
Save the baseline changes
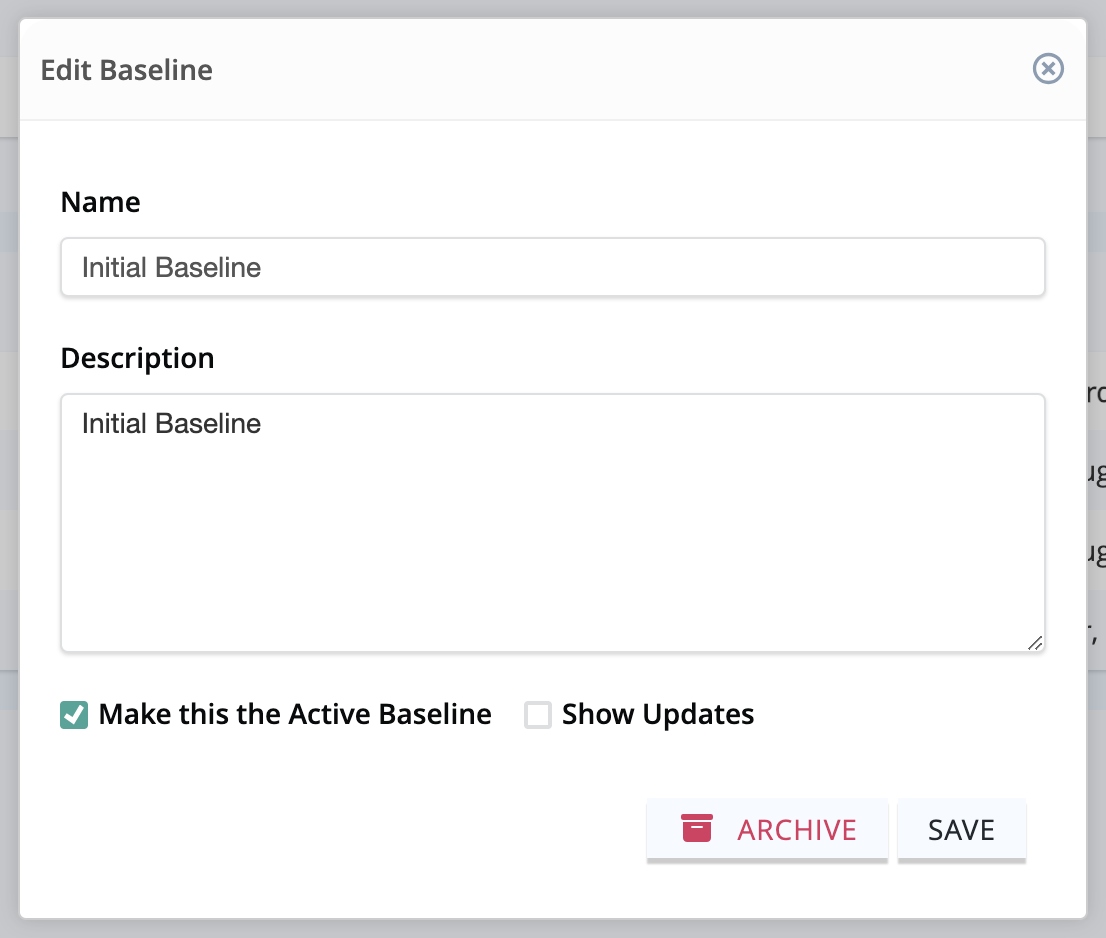[x=961, y=829]
